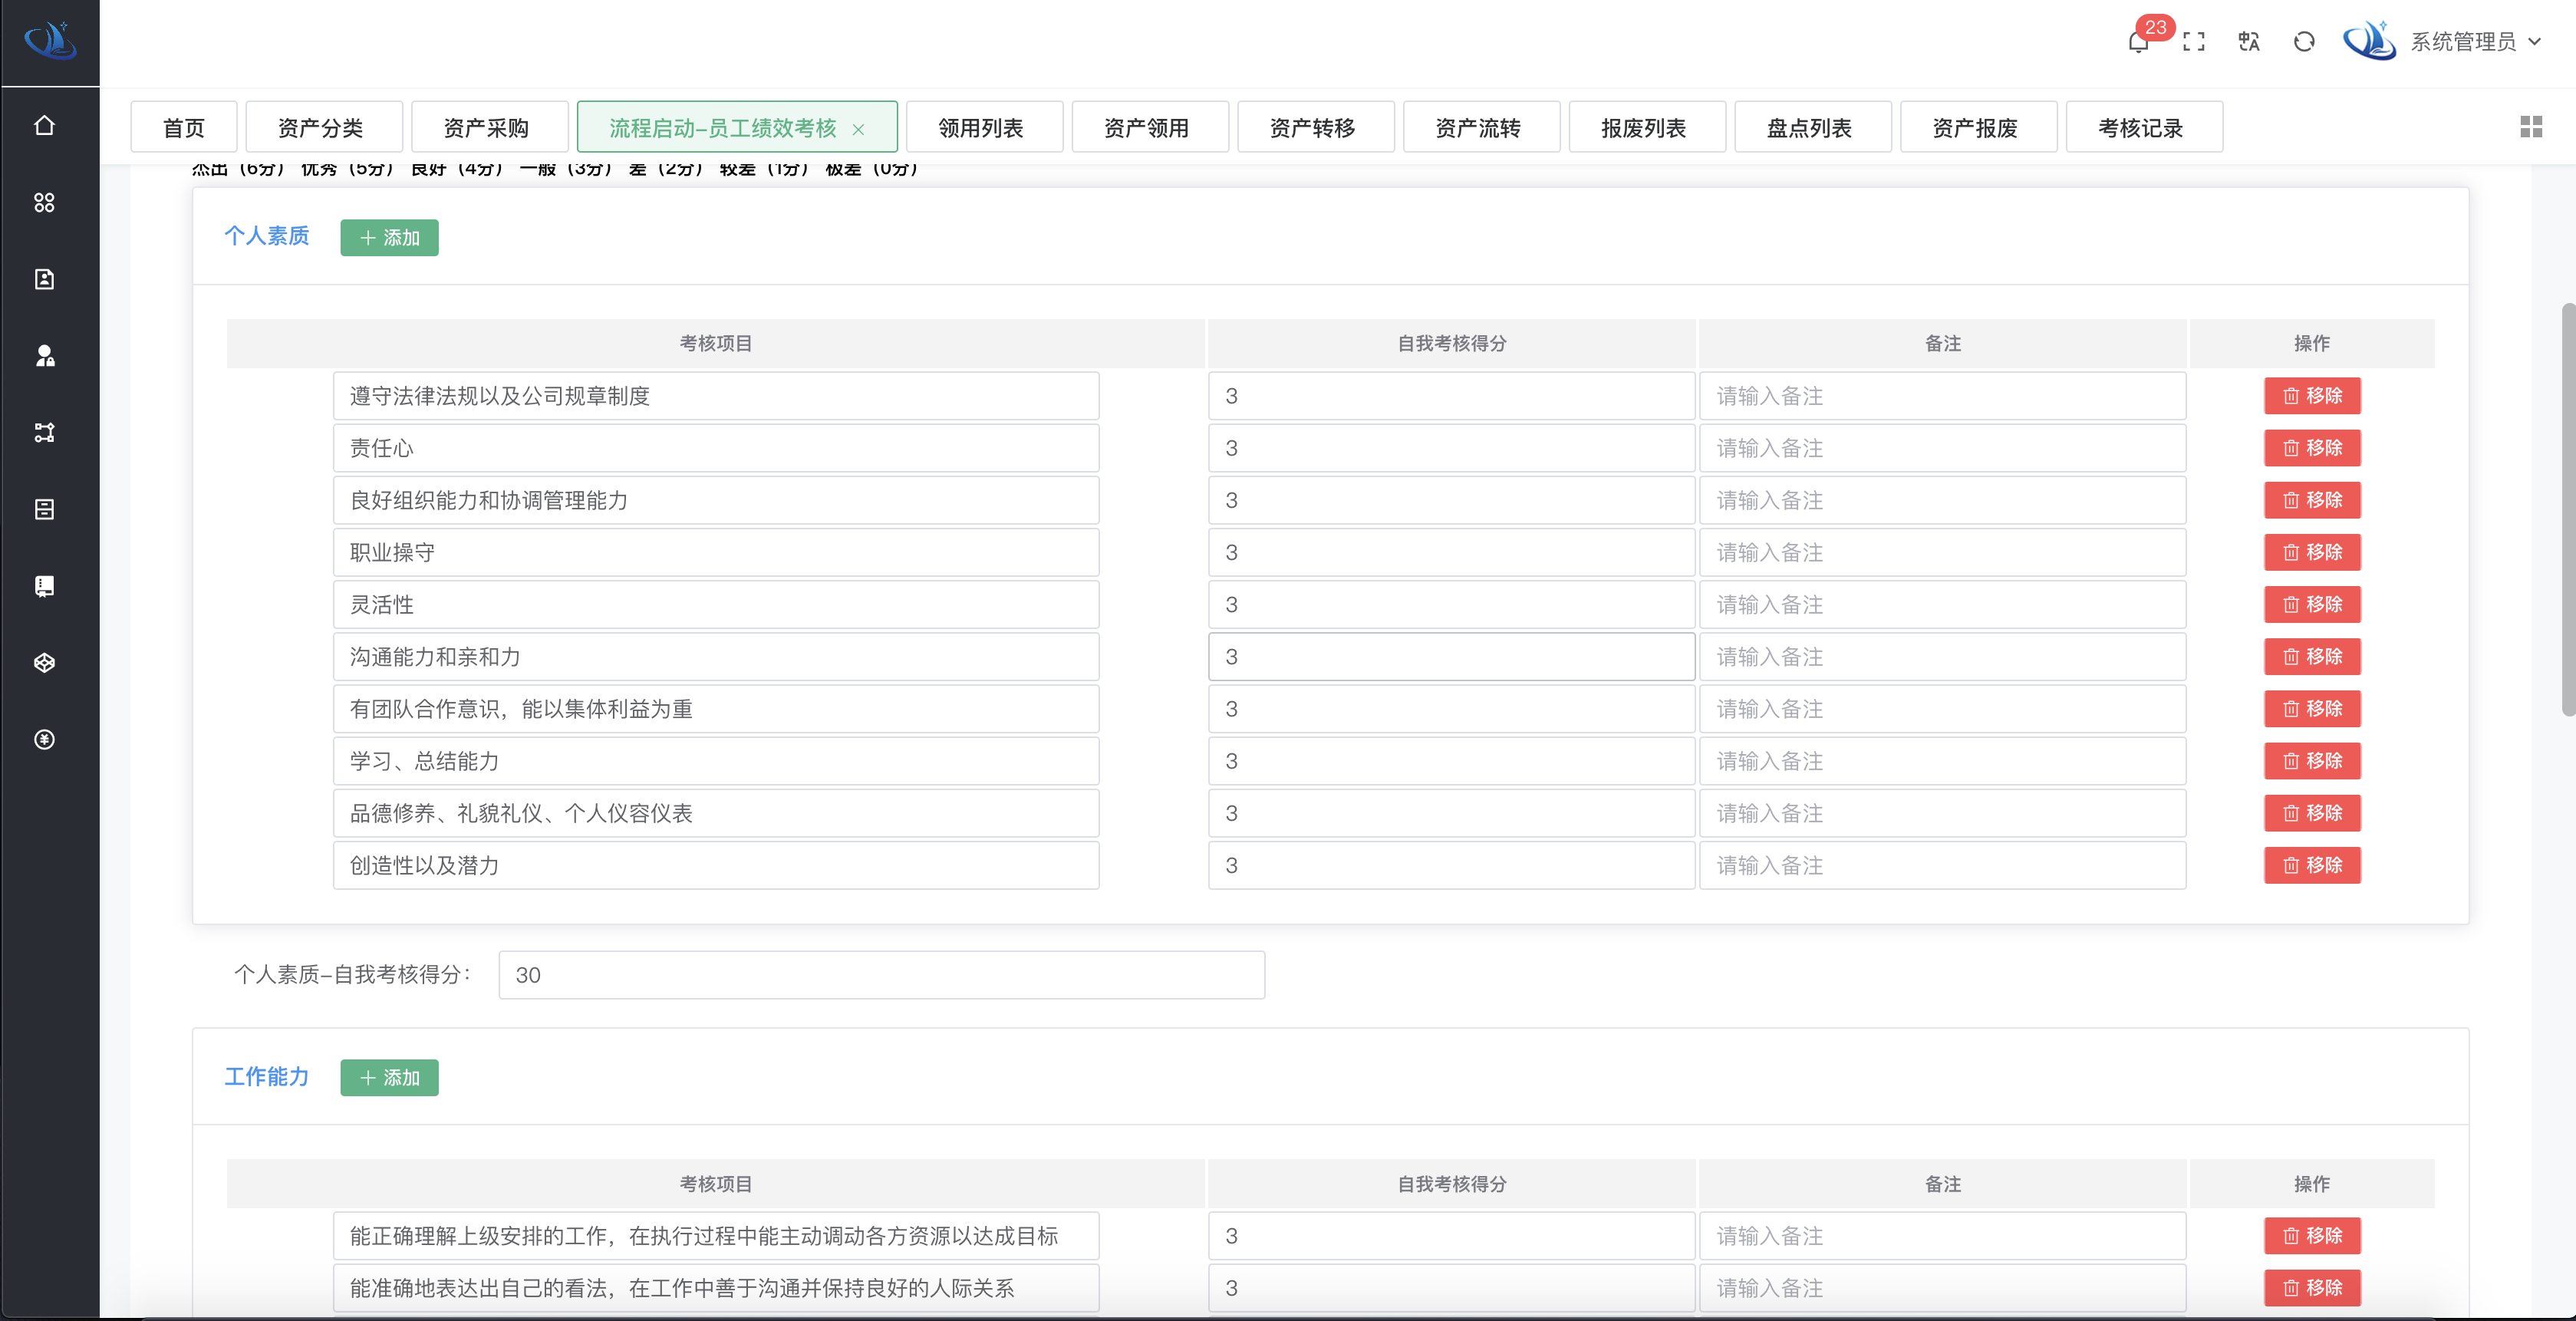This screenshot has width=2576, height=1321.
Task: Remove the 能正确理解上级安排的工作 row
Action: (x=2312, y=1235)
